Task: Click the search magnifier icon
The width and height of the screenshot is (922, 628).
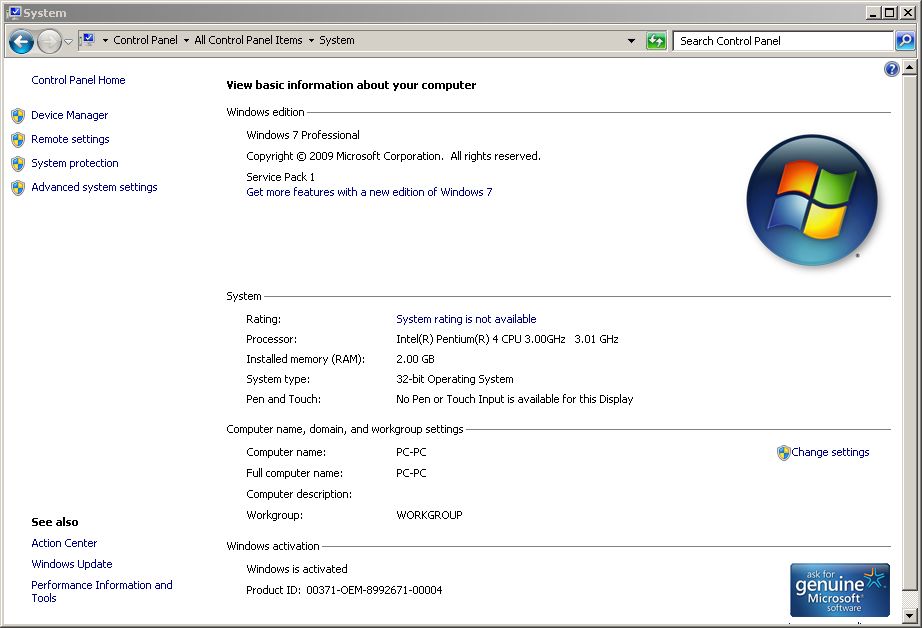Action: click(904, 41)
